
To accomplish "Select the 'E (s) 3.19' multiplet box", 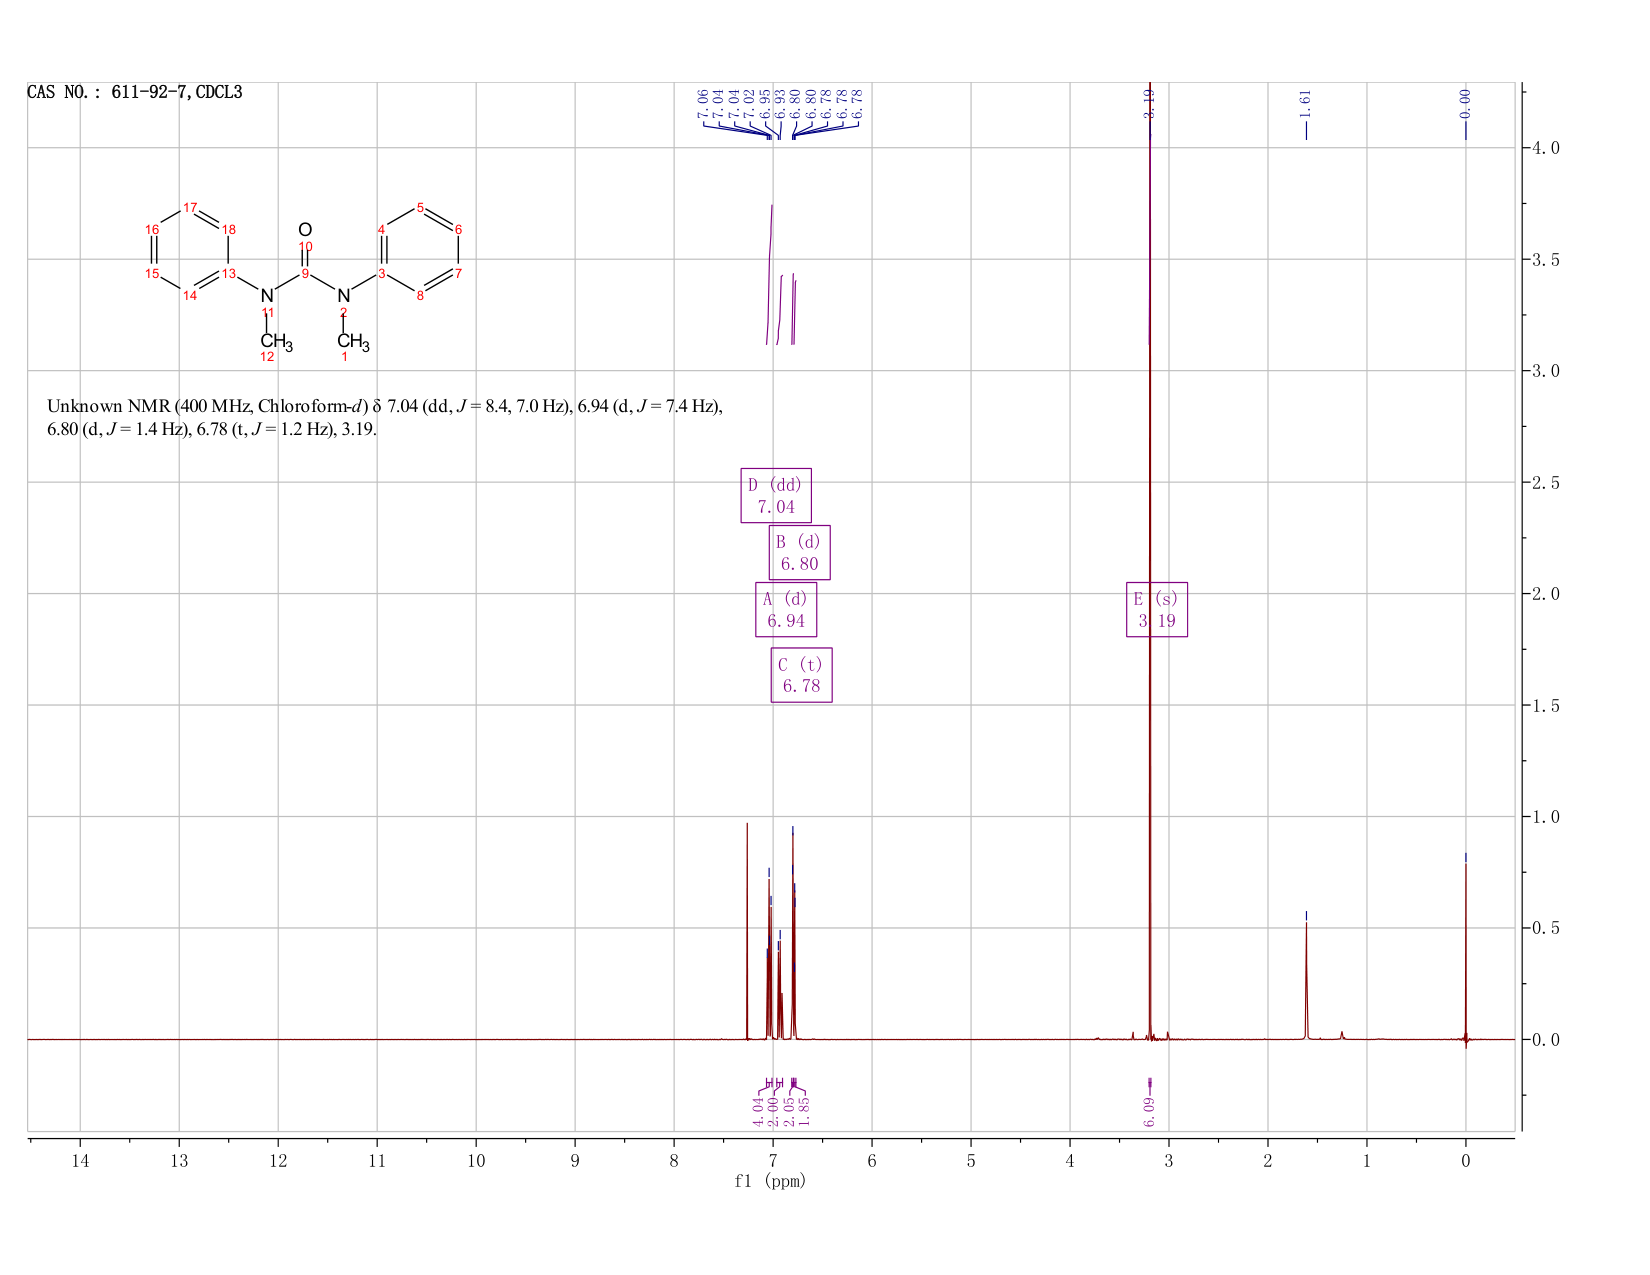I will click(1157, 609).
